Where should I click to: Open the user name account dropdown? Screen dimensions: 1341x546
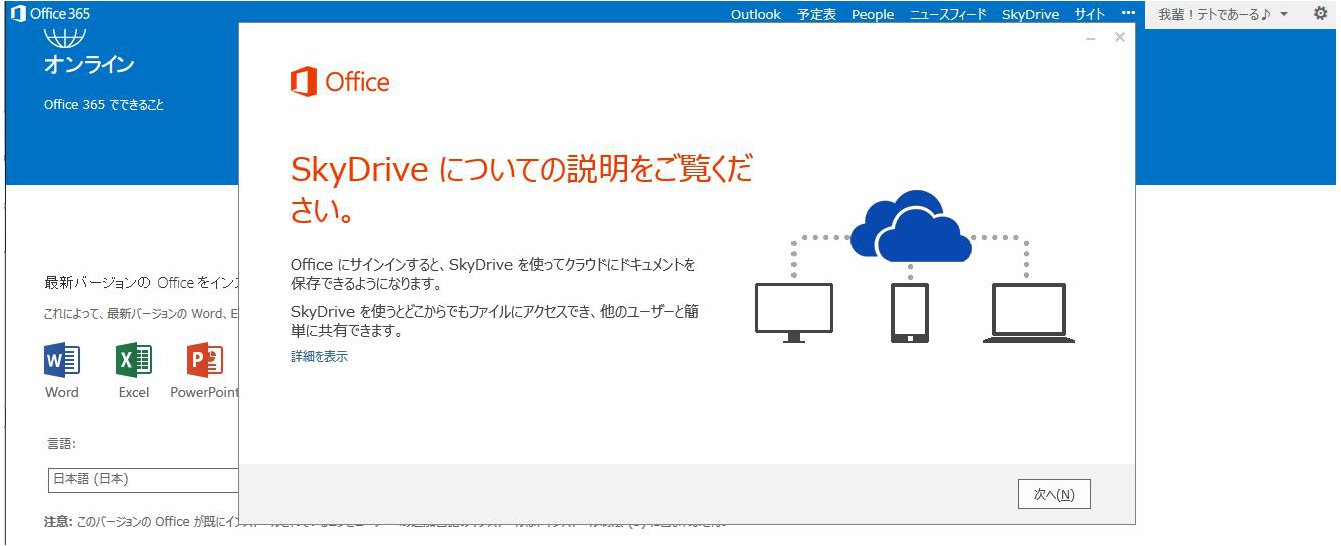coord(1222,14)
